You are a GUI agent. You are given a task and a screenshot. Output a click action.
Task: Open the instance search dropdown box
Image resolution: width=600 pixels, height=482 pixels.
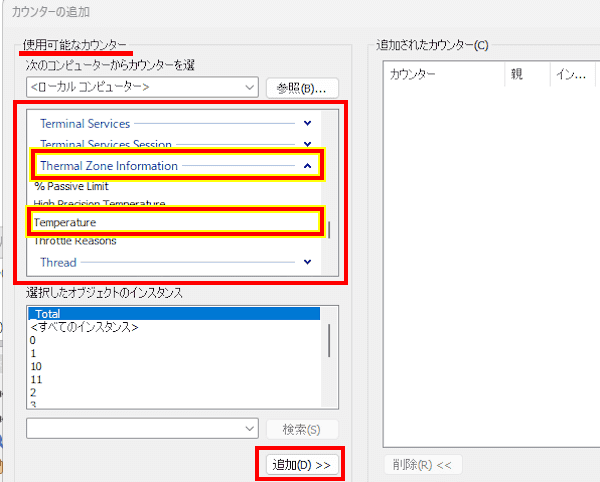coord(250,428)
